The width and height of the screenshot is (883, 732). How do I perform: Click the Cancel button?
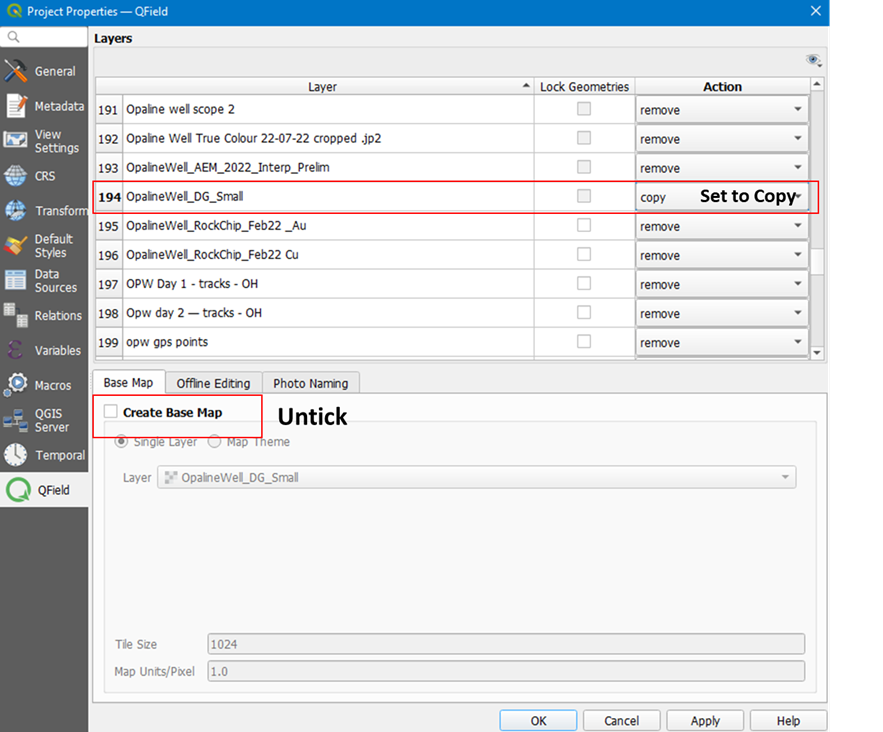click(622, 721)
